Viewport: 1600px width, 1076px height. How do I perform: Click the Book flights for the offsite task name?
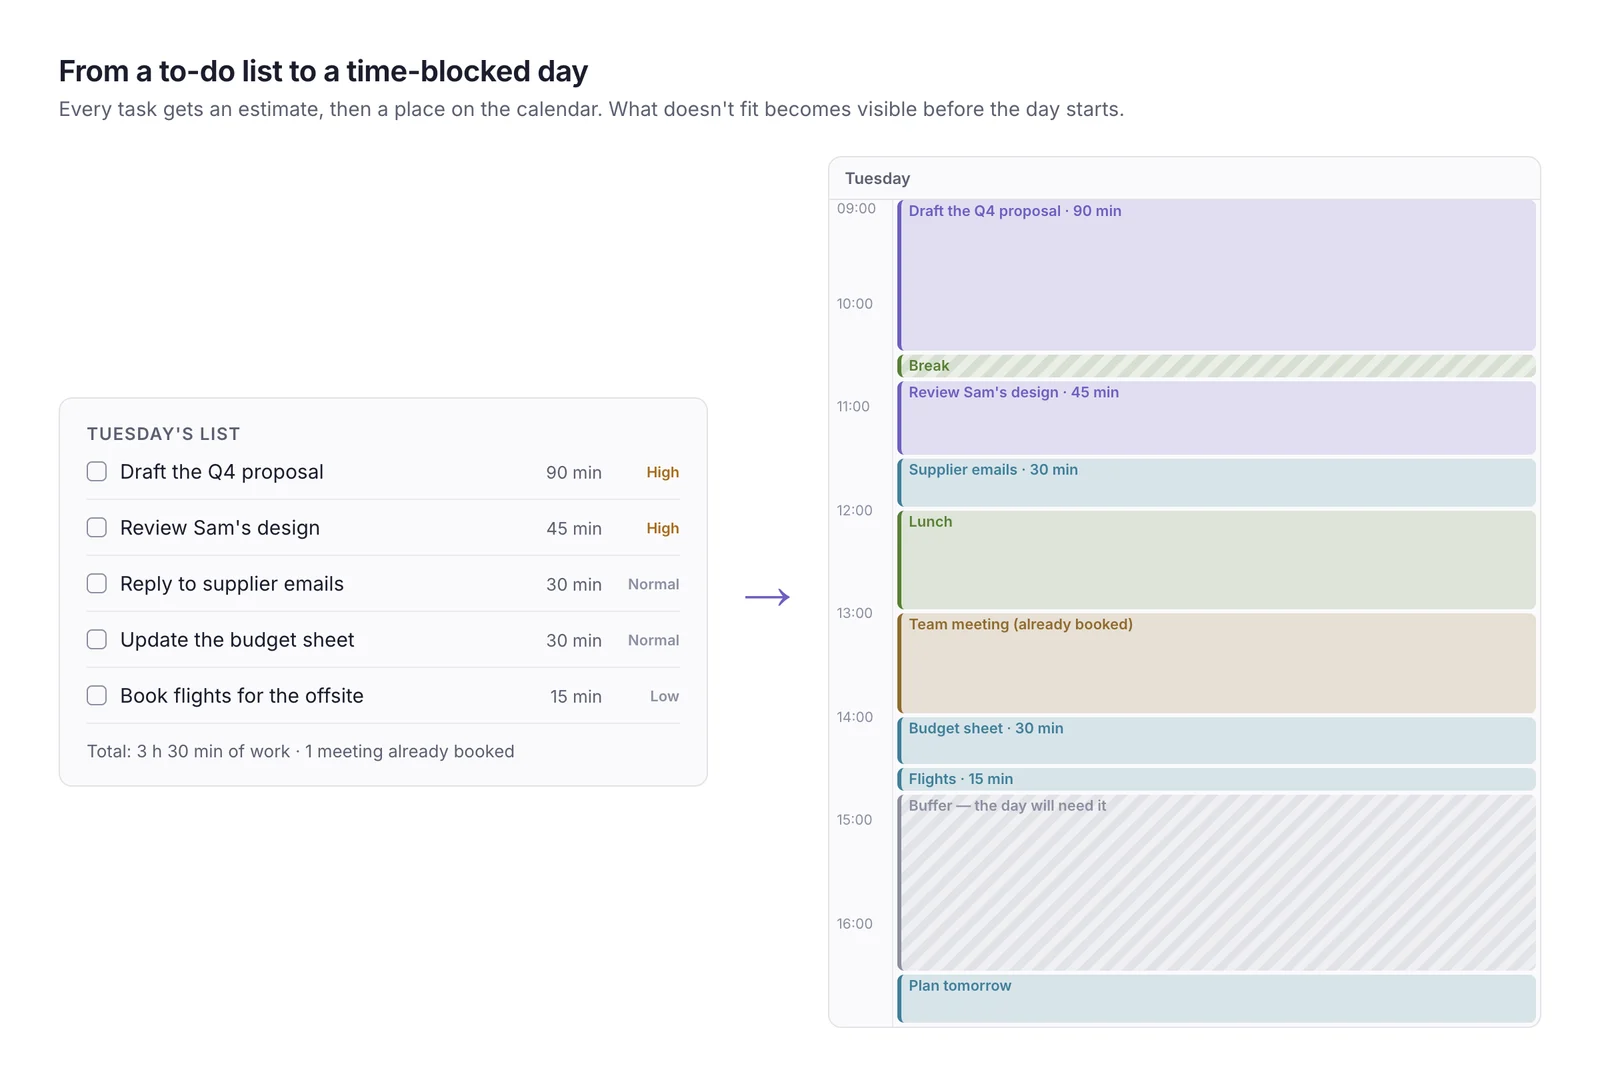click(x=242, y=696)
